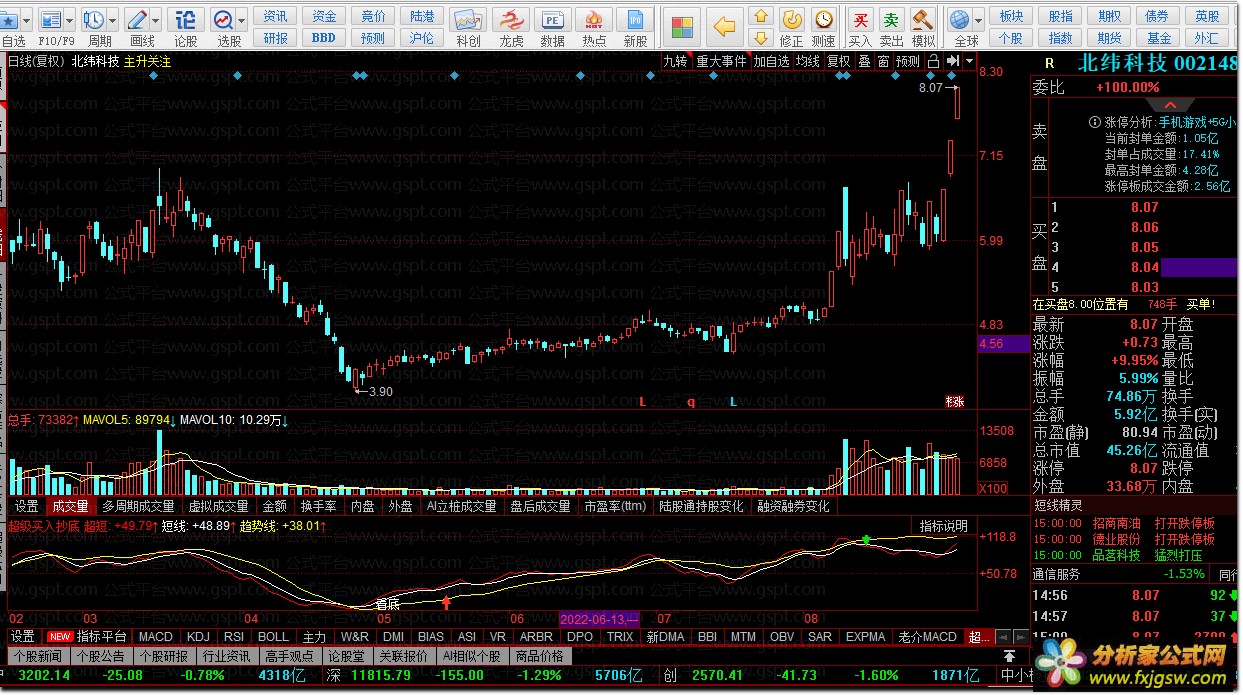Open the 模拟 gavel simulation icon
Viewport: 1243px width, 695px height.
pyautogui.click(x=923, y=19)
